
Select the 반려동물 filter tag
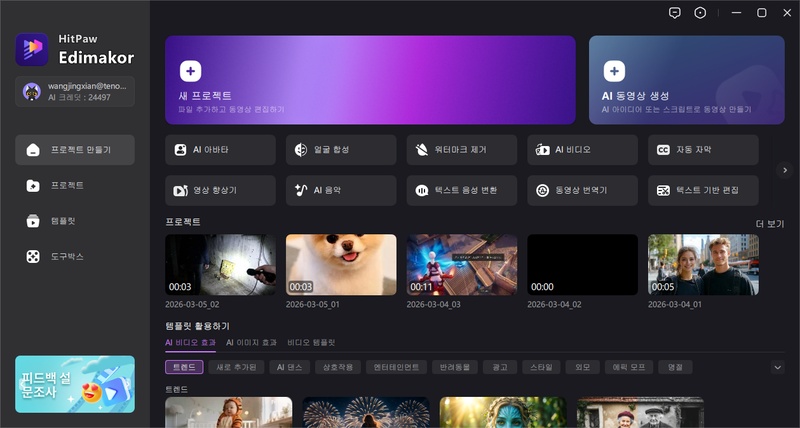point(455,367)
